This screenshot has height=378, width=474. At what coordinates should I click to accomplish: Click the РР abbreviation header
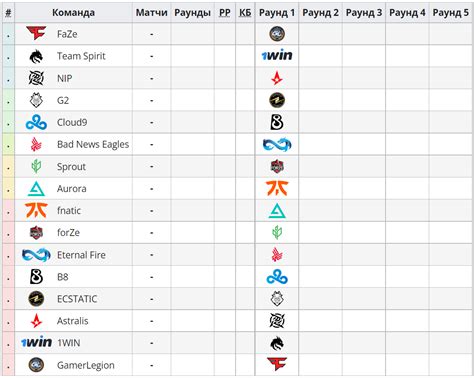pyautogui.click(x=225, y=13)
